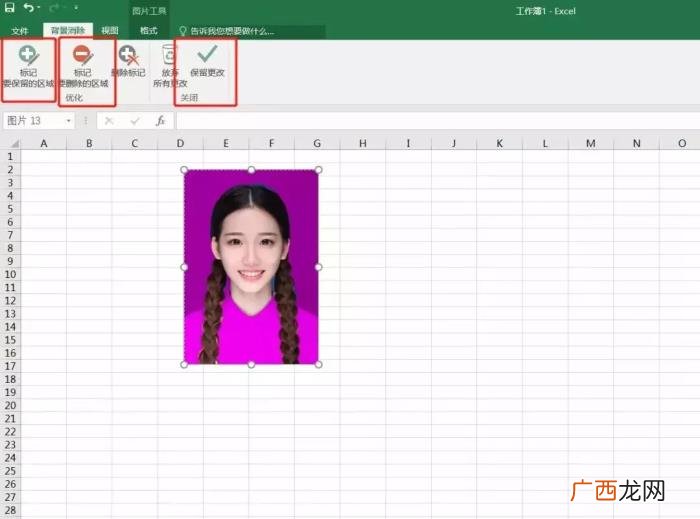Select column H header

tap(362, 143)
